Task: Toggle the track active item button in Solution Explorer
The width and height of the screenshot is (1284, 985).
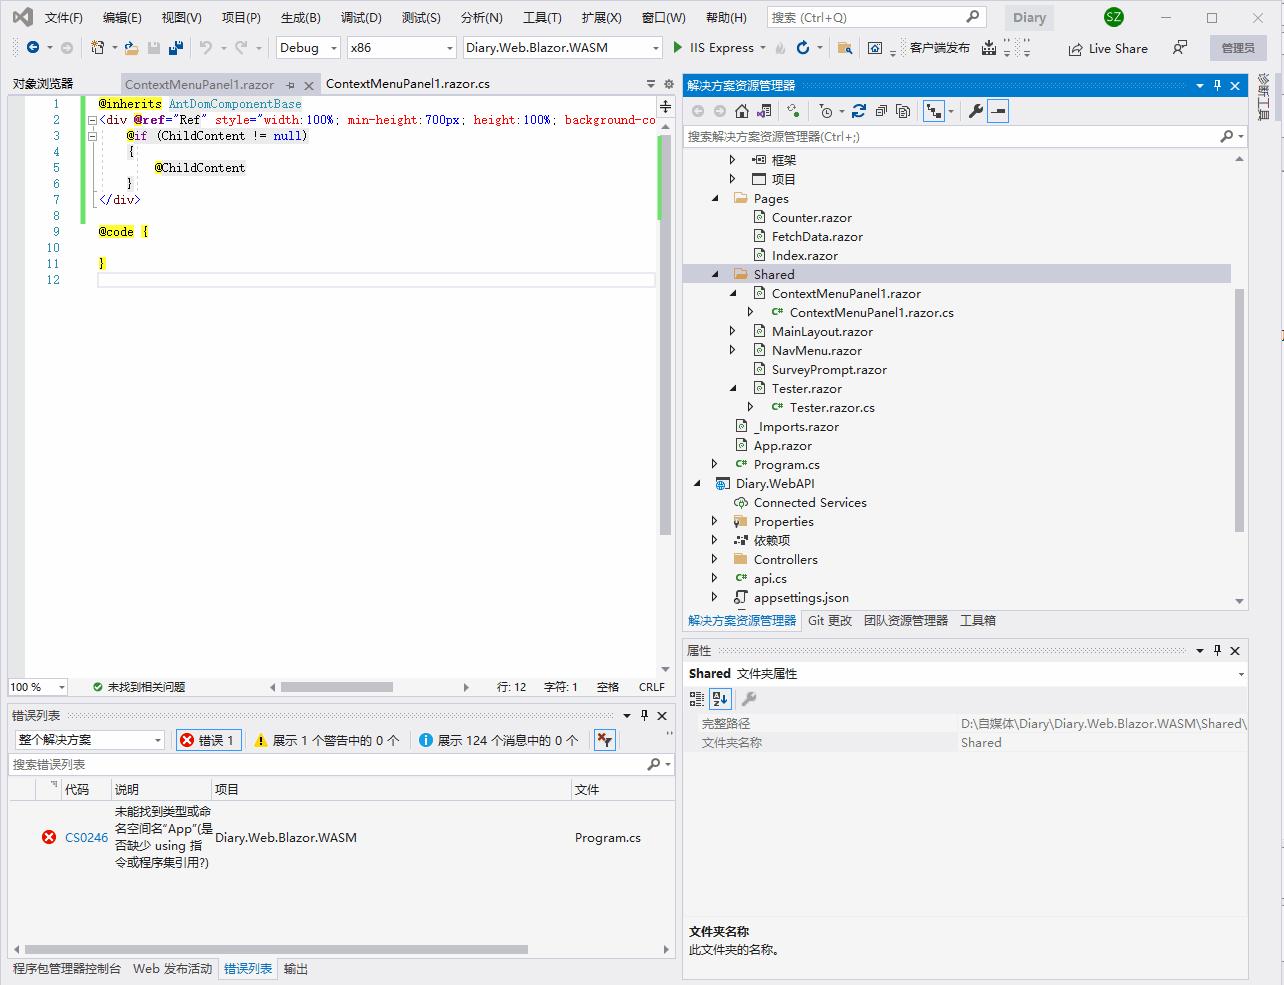Action: tap(934, 111)
